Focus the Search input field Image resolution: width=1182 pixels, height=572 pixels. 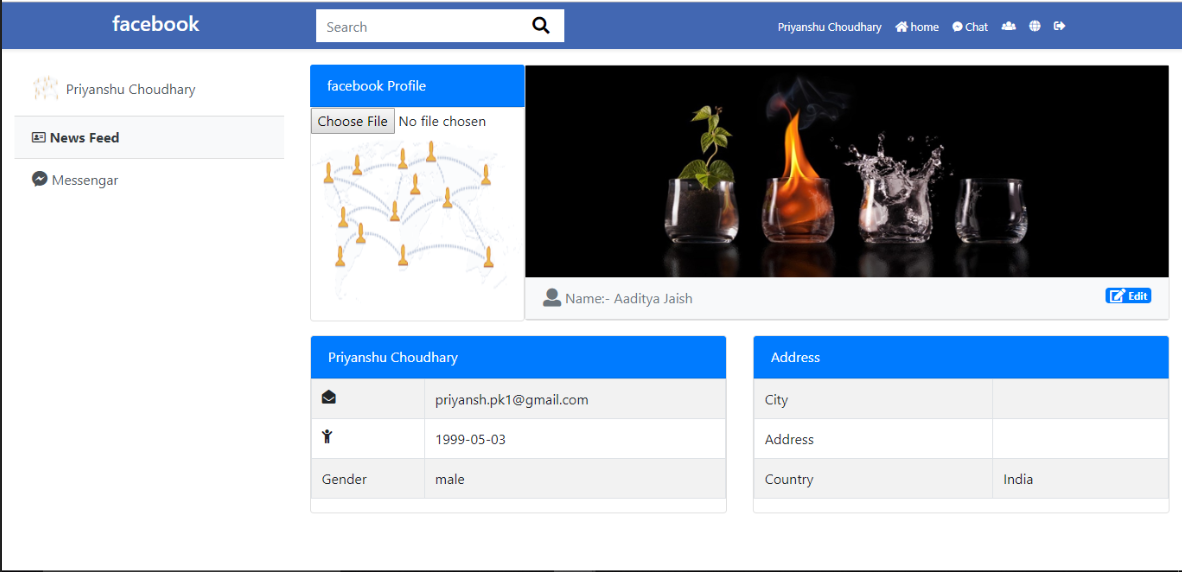point(420,27)
